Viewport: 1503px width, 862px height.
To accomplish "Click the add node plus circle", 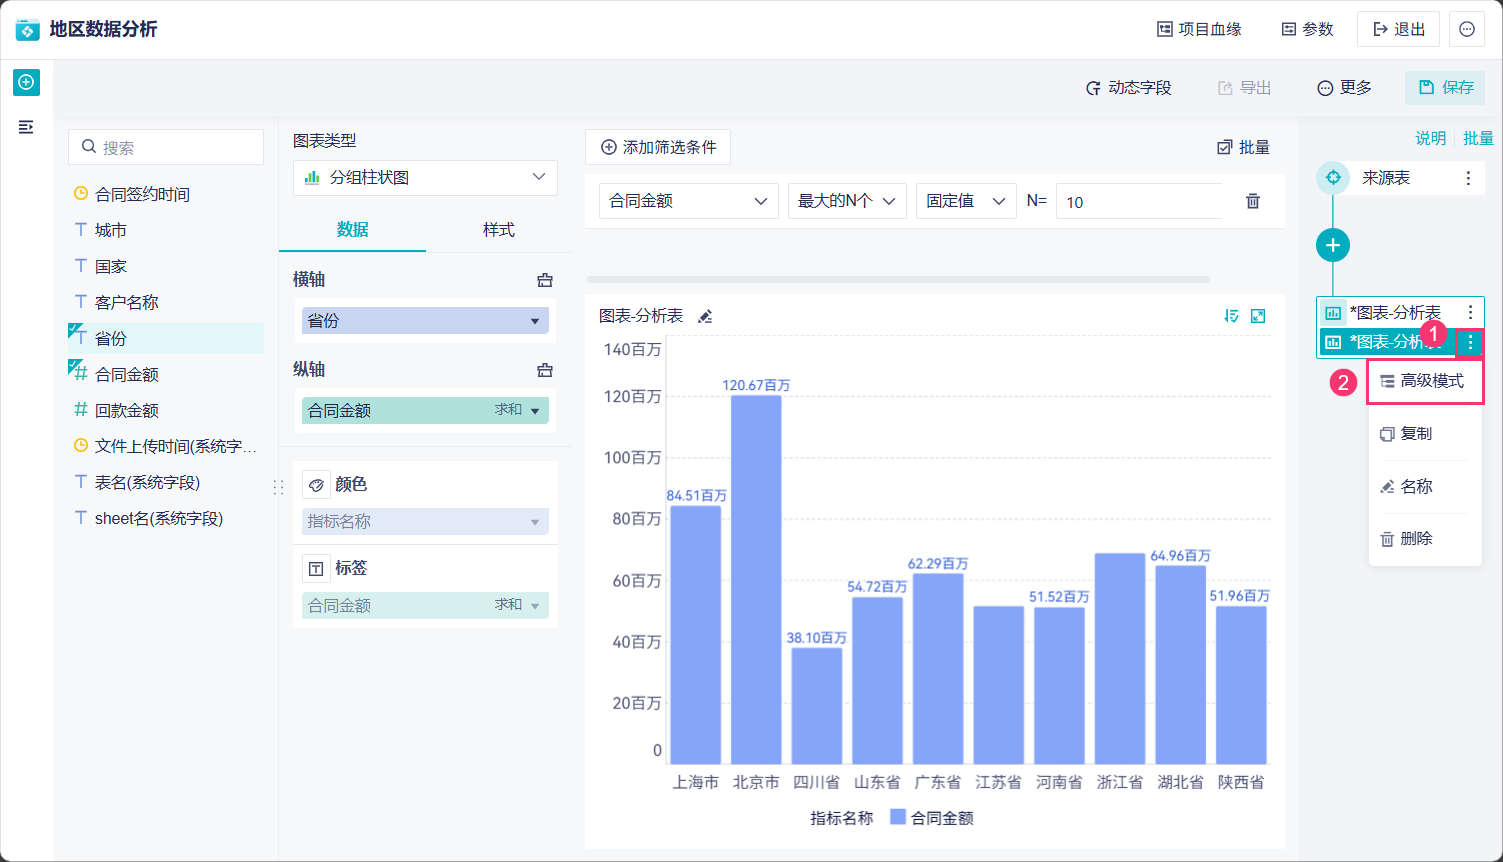I will click(1332, 245).
